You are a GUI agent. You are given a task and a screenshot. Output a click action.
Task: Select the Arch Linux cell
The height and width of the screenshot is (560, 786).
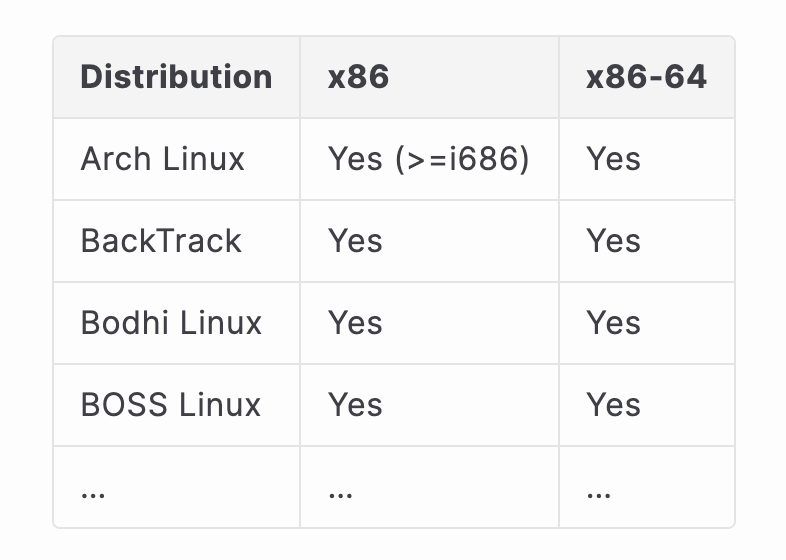(162, 159)
